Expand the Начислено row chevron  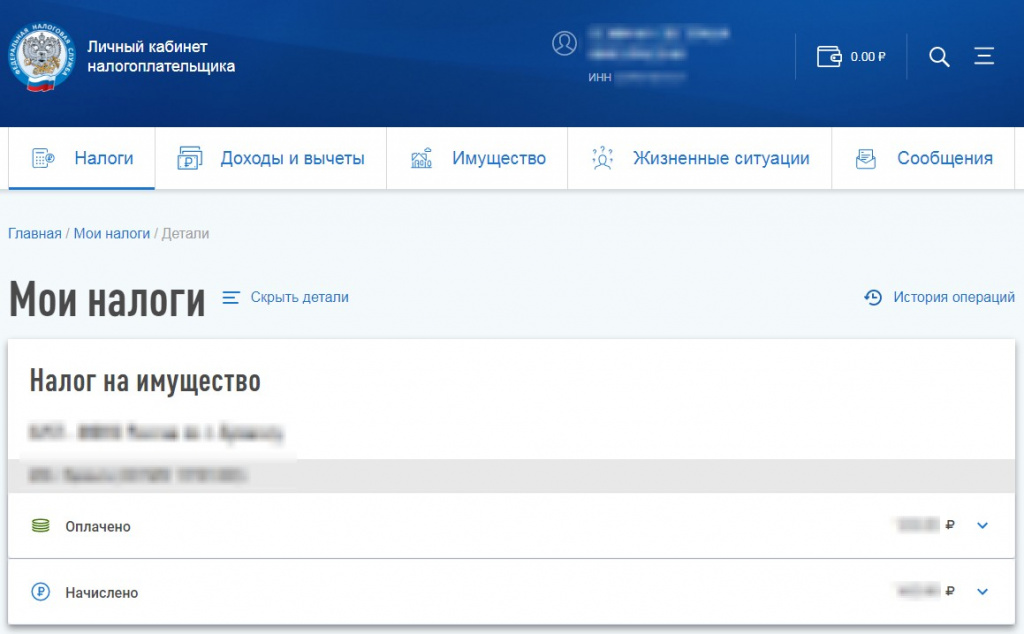[981, 592]
